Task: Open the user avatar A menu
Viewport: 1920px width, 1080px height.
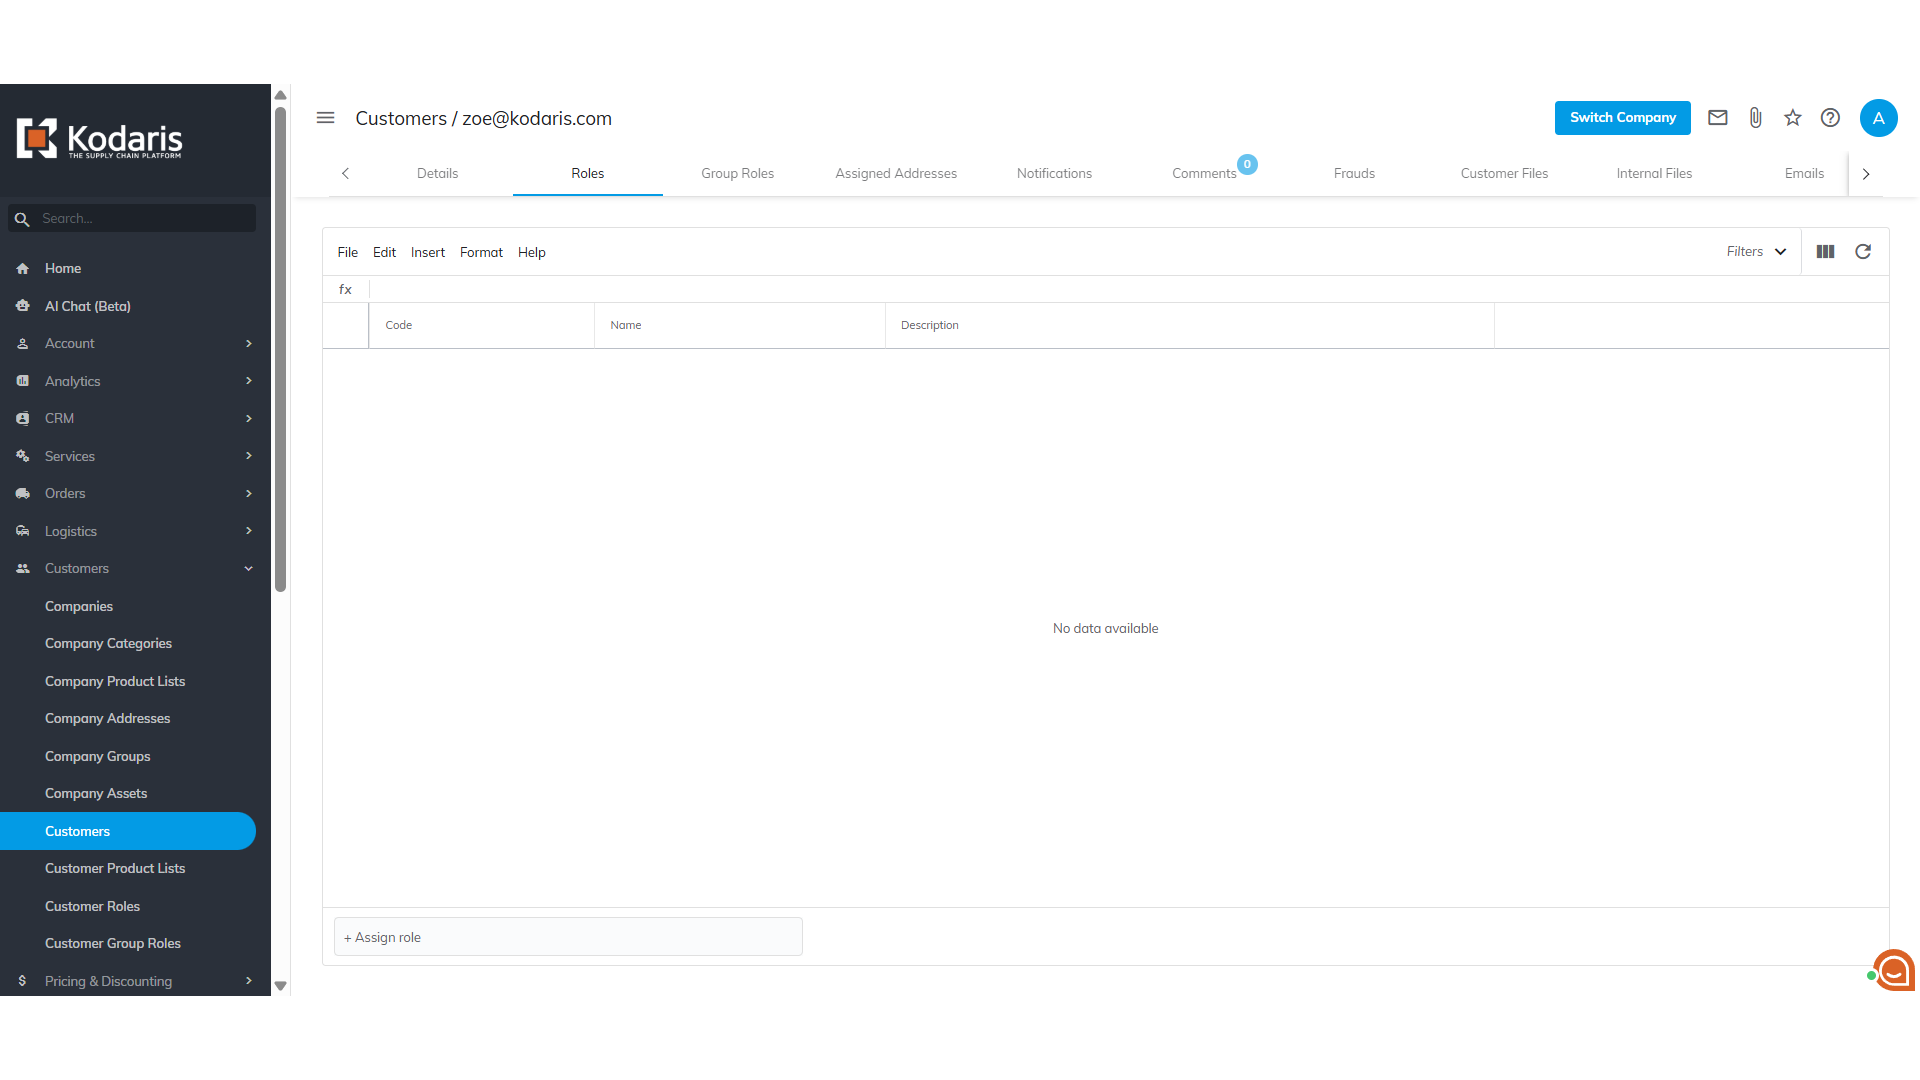Action: click(1878, 118)
